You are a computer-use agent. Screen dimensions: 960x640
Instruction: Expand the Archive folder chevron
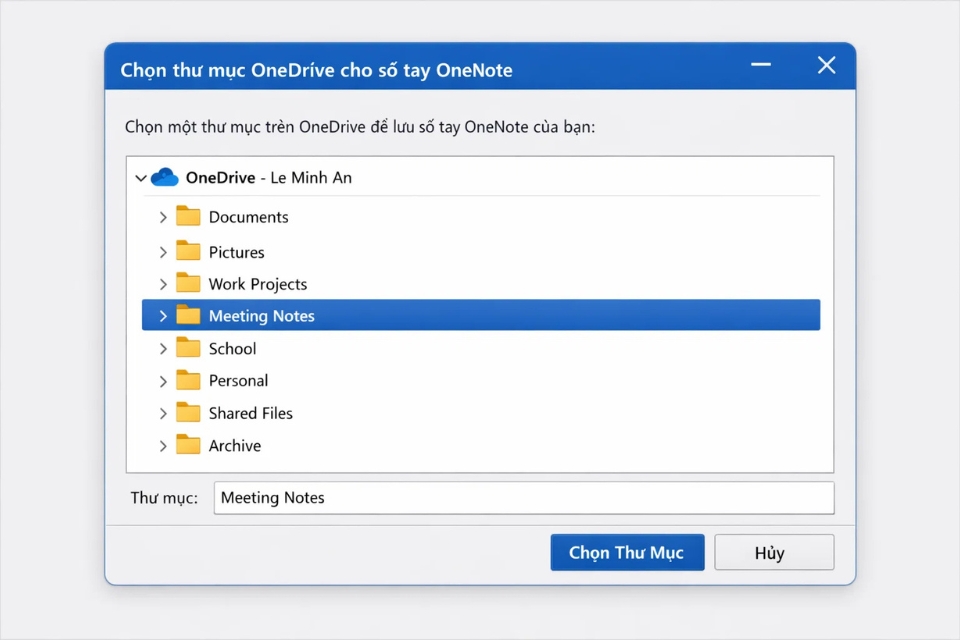[164, 445]
